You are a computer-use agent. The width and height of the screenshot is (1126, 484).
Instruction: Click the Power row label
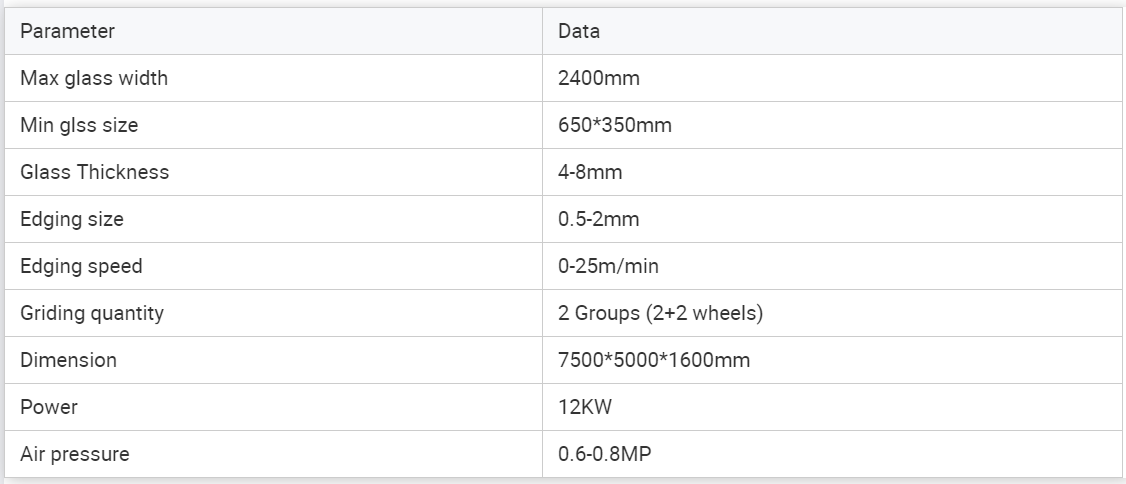coord(49,408)
